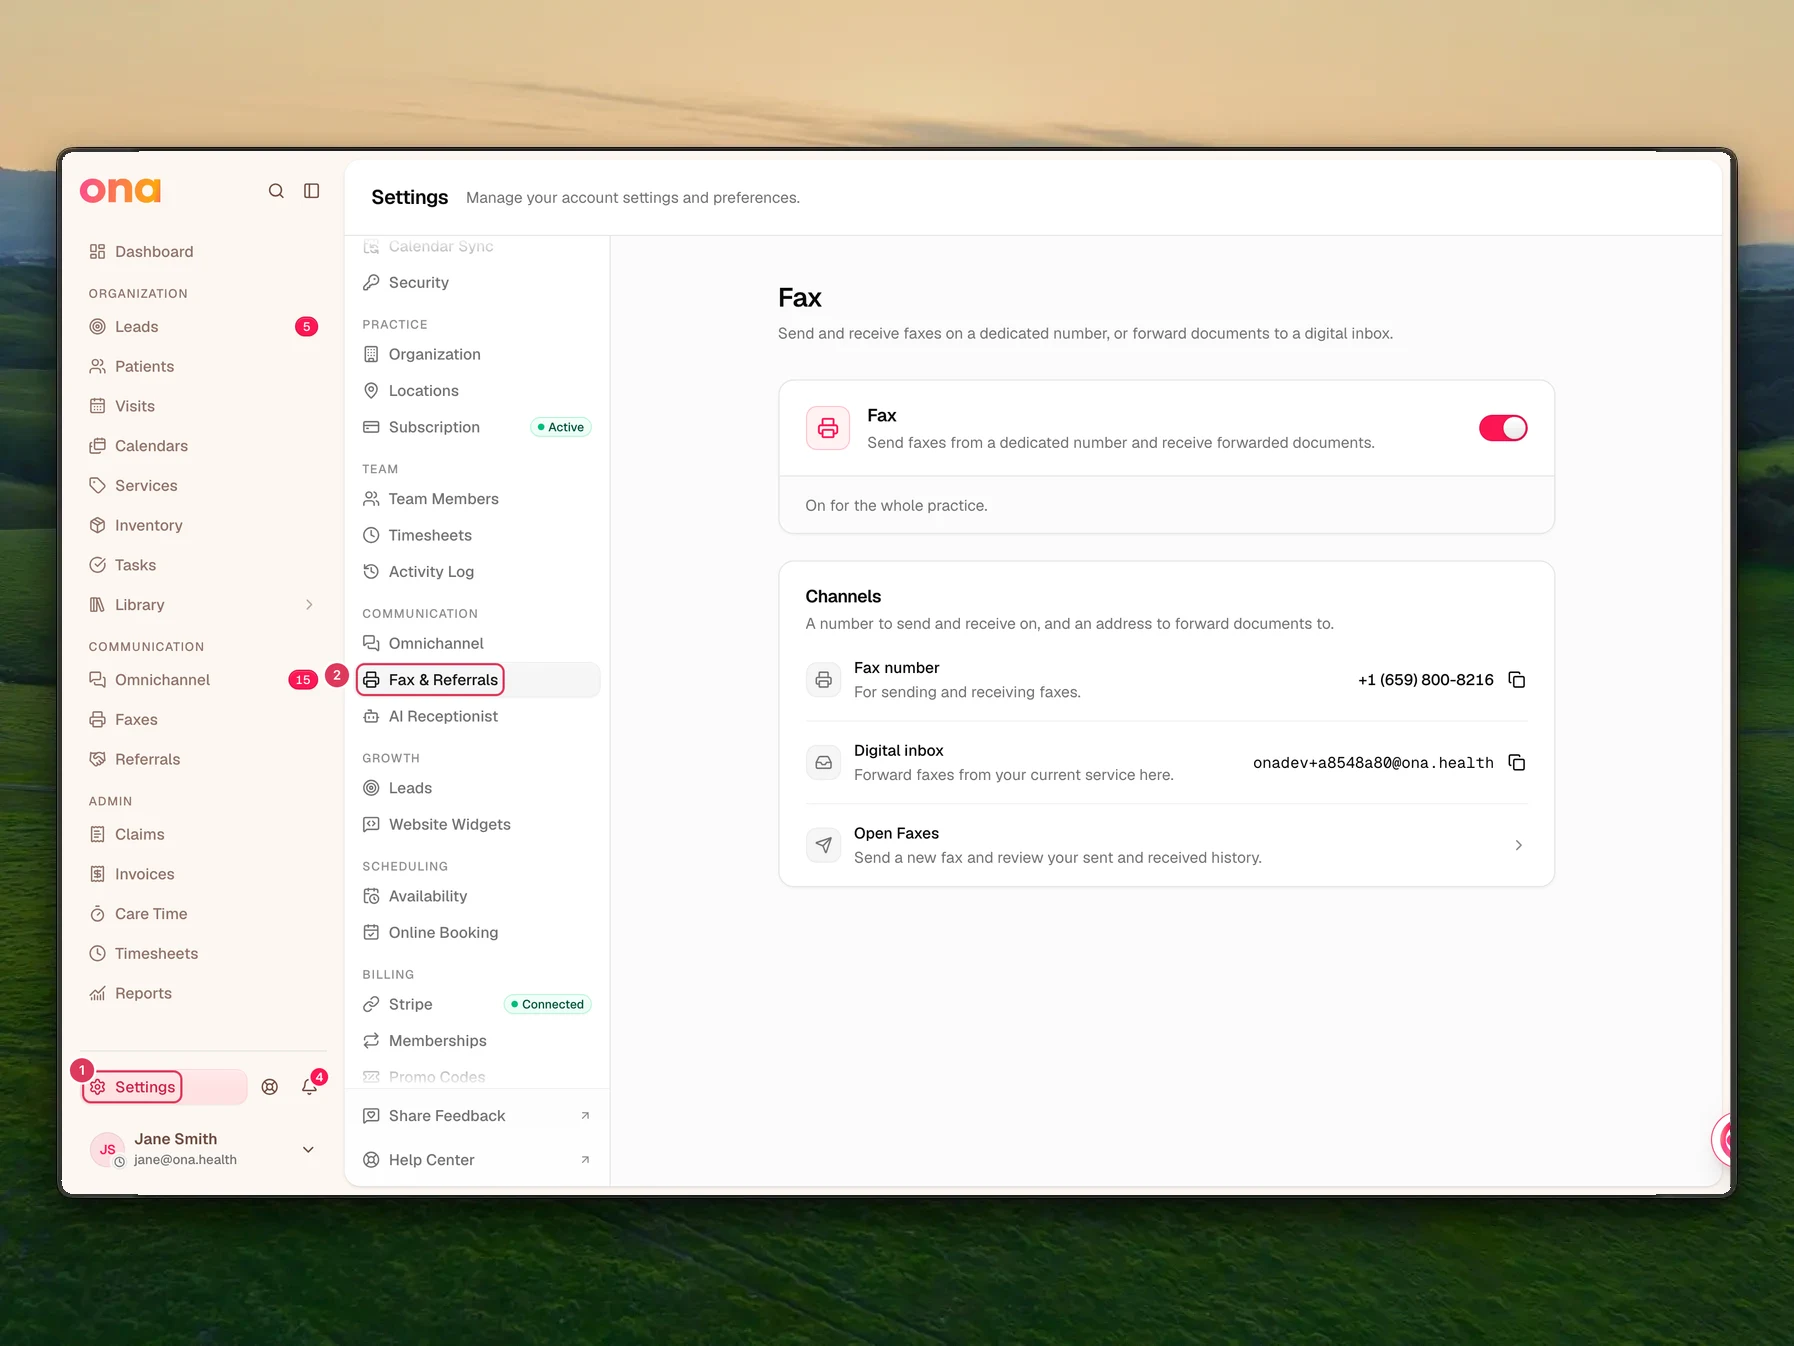Click the ona logo
The height and width of the screenshot is (1346, 1794).
click(x=120, y=190)
